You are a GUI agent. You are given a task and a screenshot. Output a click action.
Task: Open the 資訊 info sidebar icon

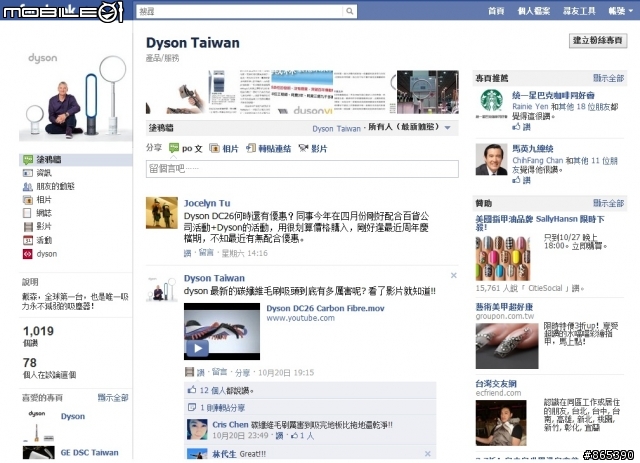pos(28,173)
